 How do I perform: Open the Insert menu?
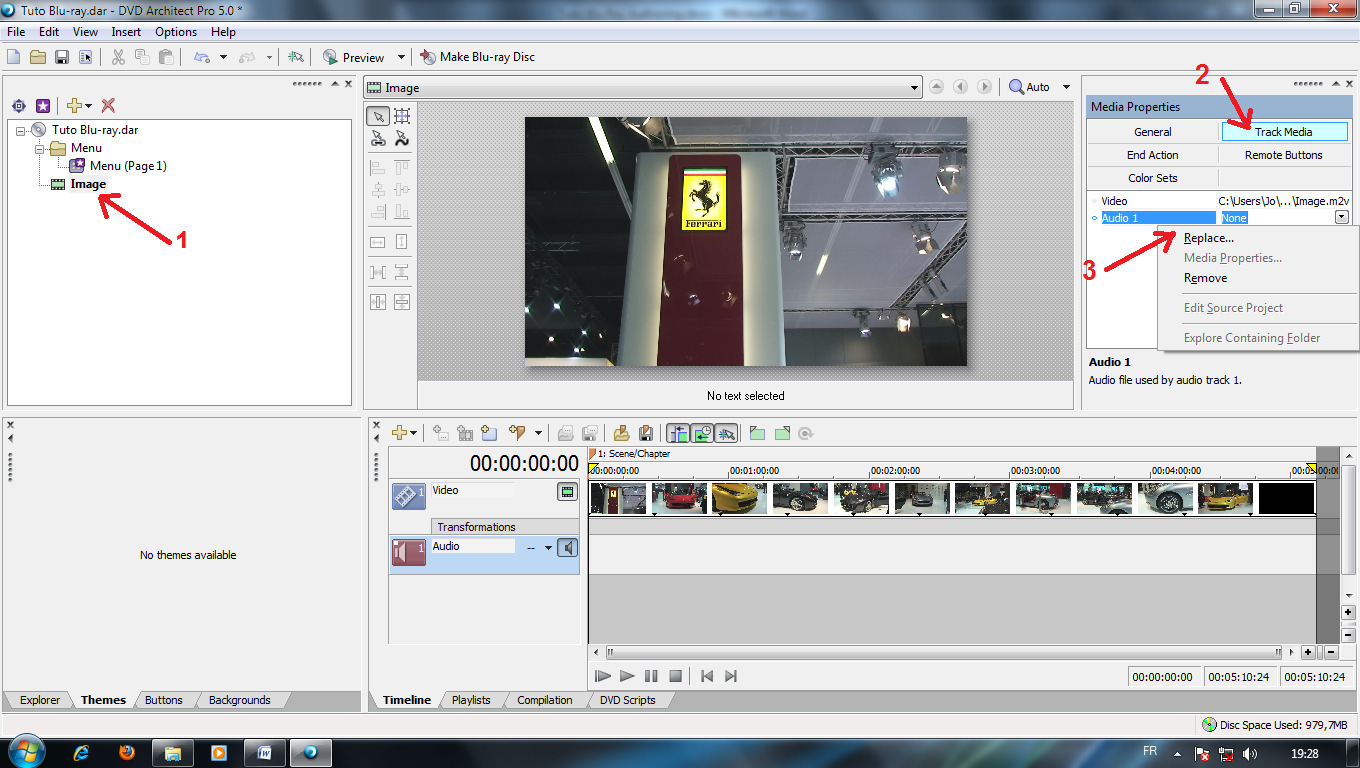click(x=126, y=32)
